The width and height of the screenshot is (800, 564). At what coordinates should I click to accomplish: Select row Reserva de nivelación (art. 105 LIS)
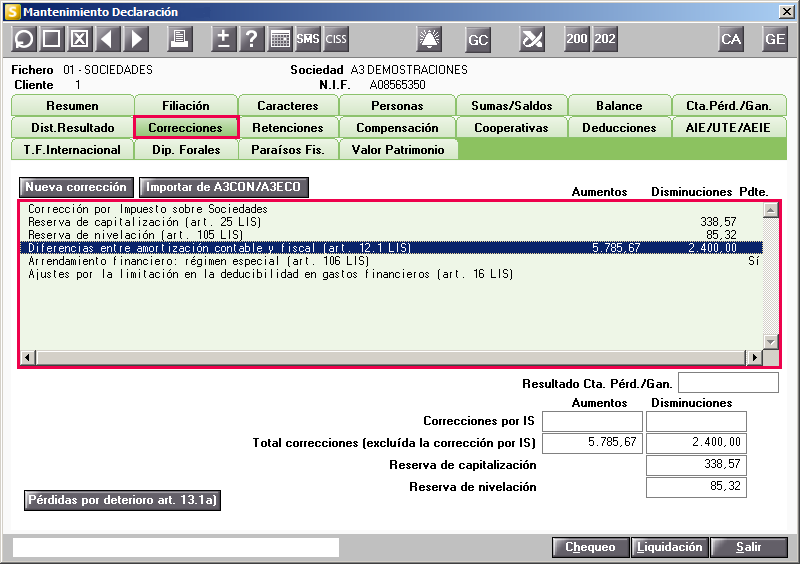pyautogui.click(x=391, y=235)
